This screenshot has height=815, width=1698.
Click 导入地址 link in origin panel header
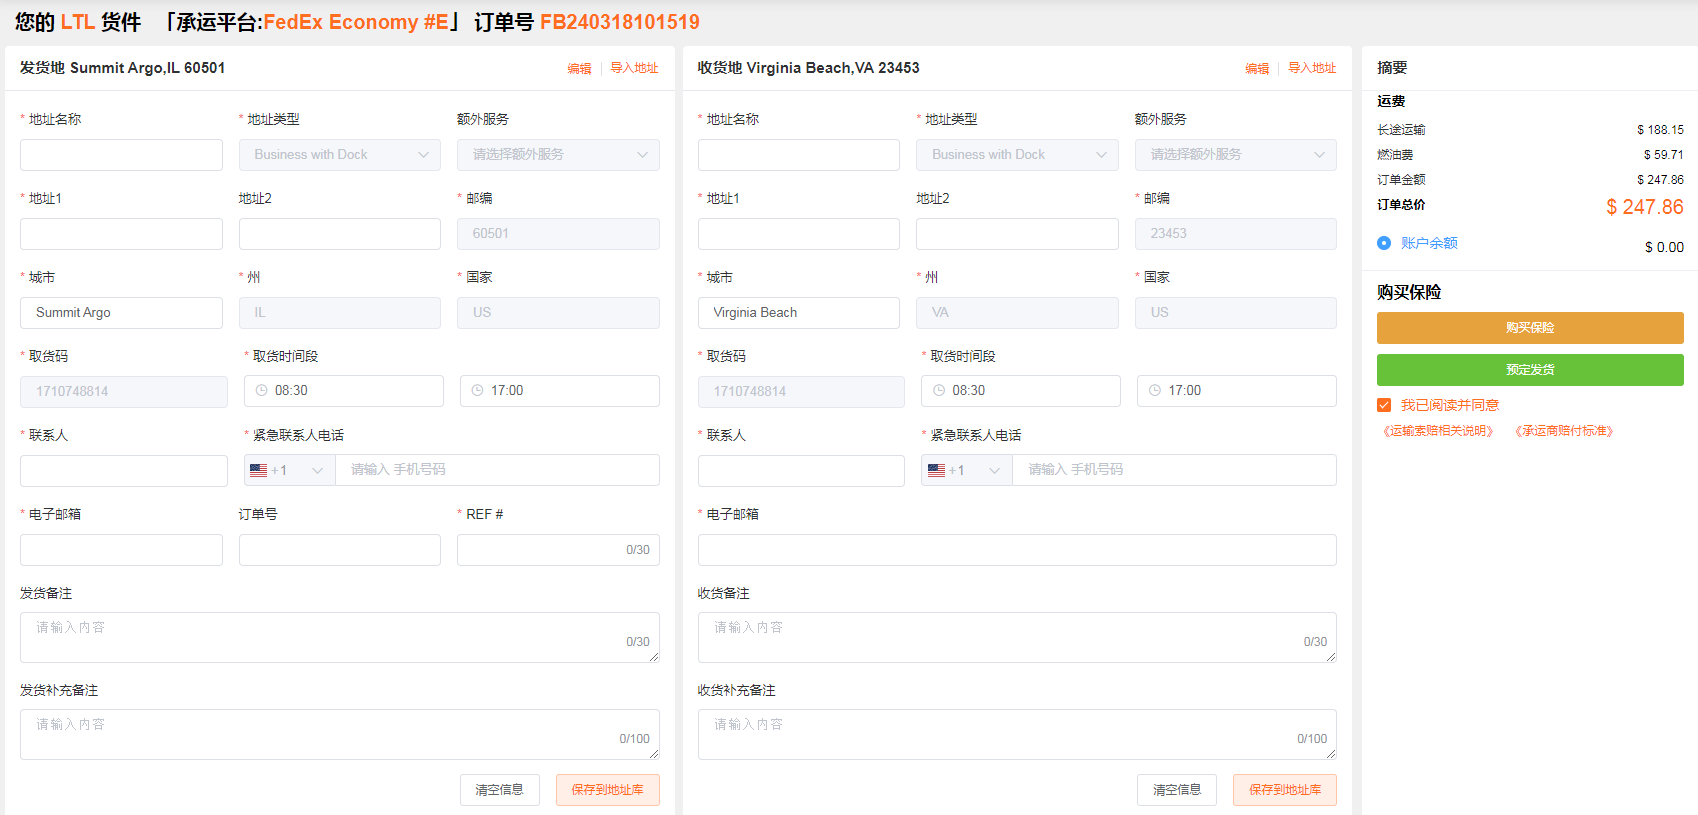click(x=634, y=68)
